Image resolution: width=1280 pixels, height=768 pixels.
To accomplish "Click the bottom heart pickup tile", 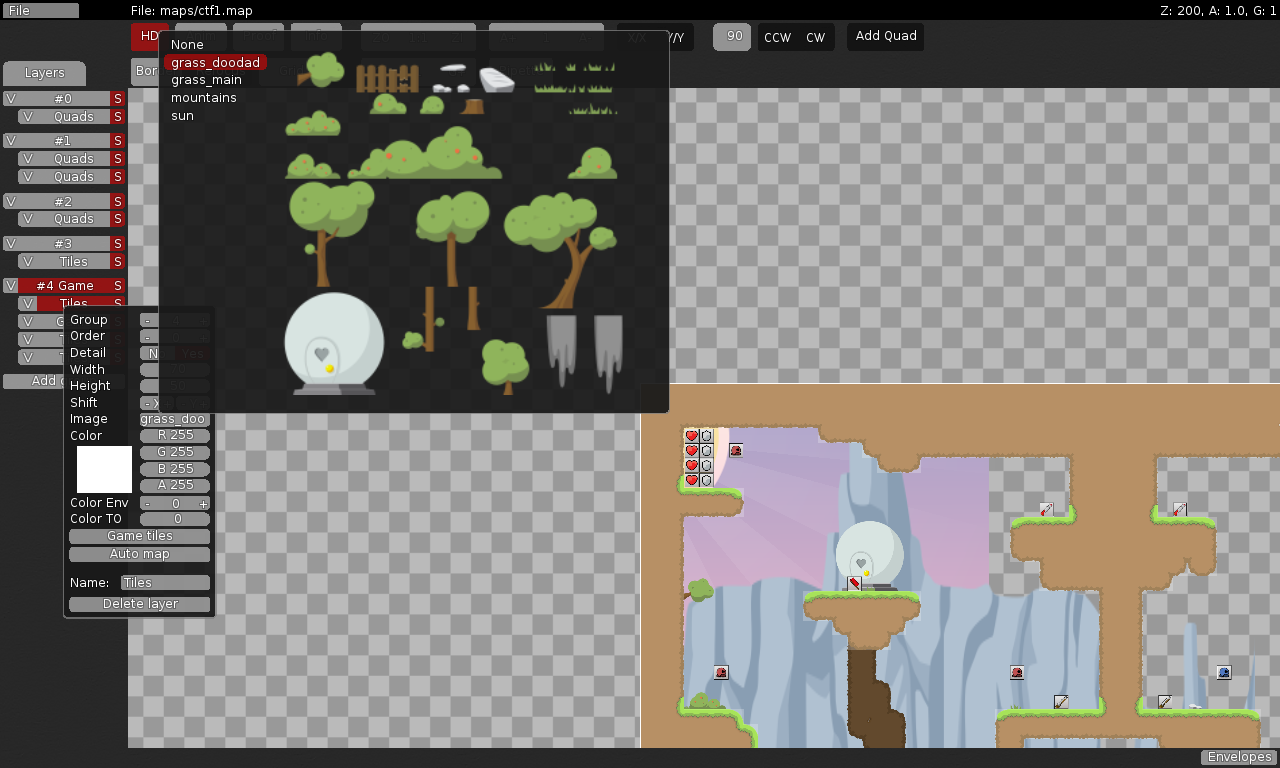I will tap(691, 480).
